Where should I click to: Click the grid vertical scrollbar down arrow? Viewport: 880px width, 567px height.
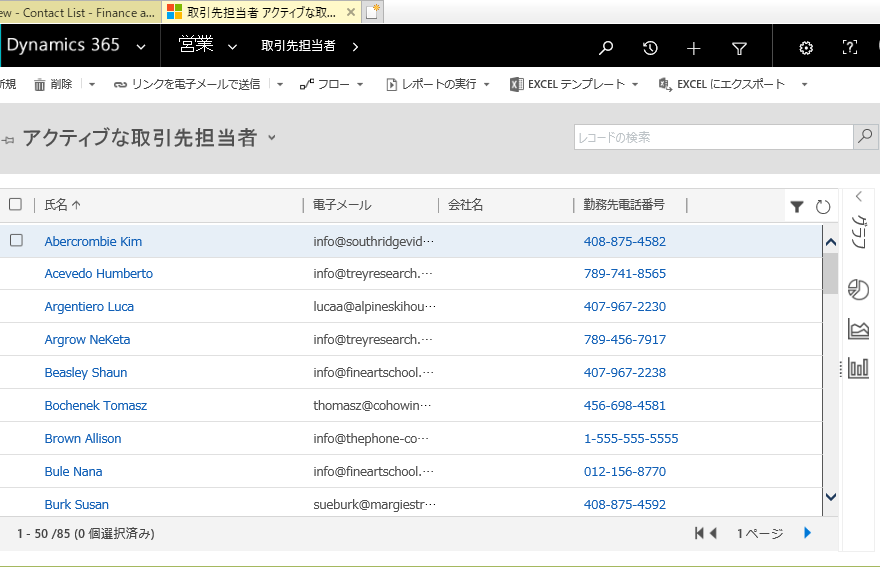[x=830, y=496]
